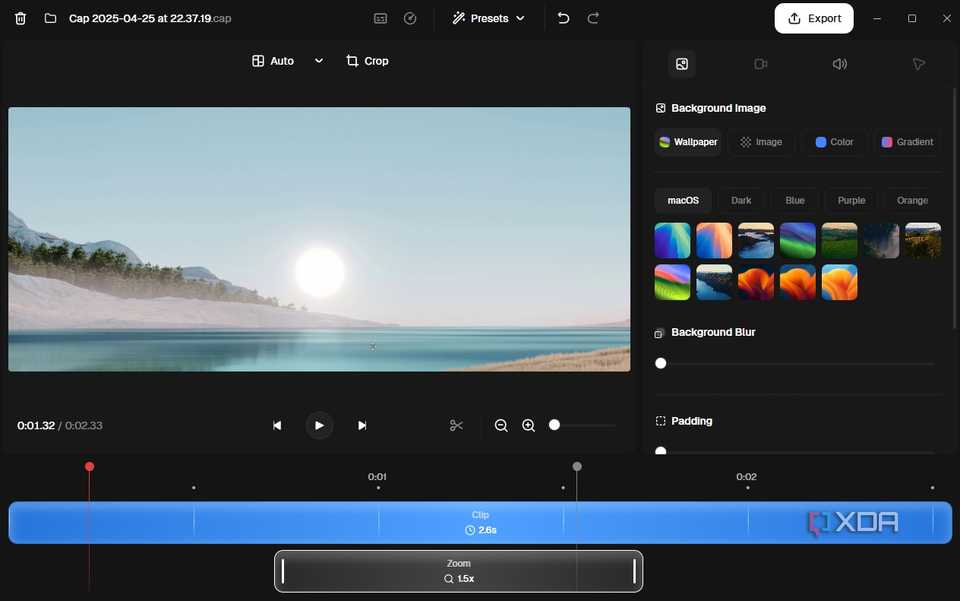Open the Crop tool
This screenshot has width=960, height=601.
pos(367,61)
